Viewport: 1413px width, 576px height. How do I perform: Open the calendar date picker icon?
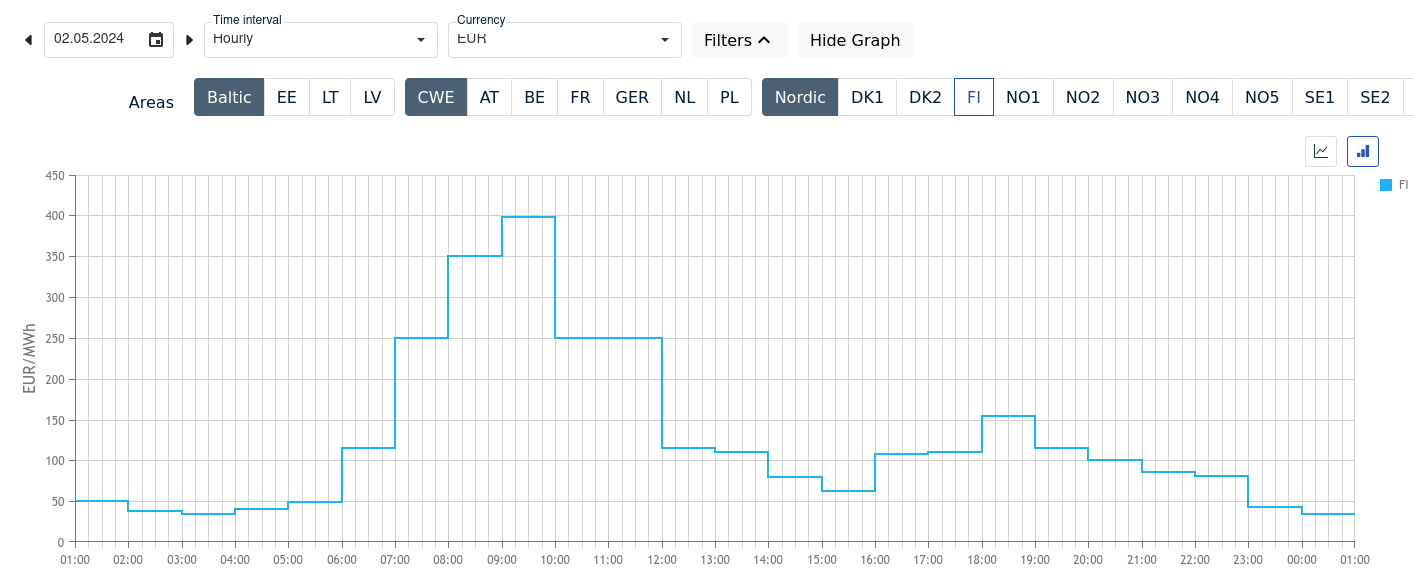[156, 40]
